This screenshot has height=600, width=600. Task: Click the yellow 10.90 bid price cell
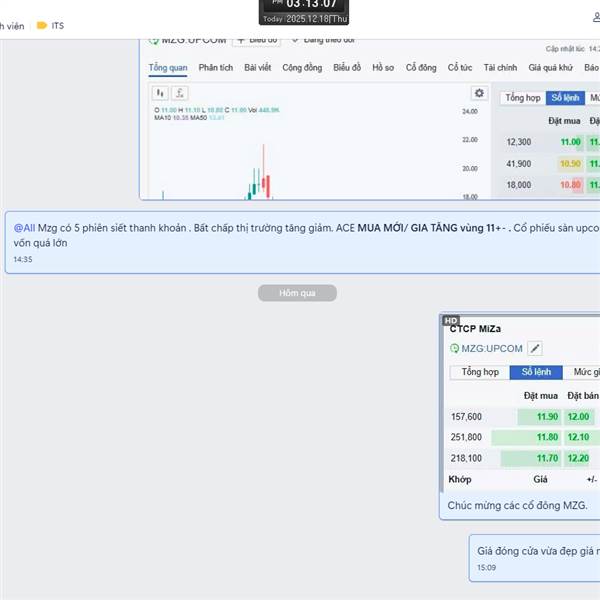(571, 164)
